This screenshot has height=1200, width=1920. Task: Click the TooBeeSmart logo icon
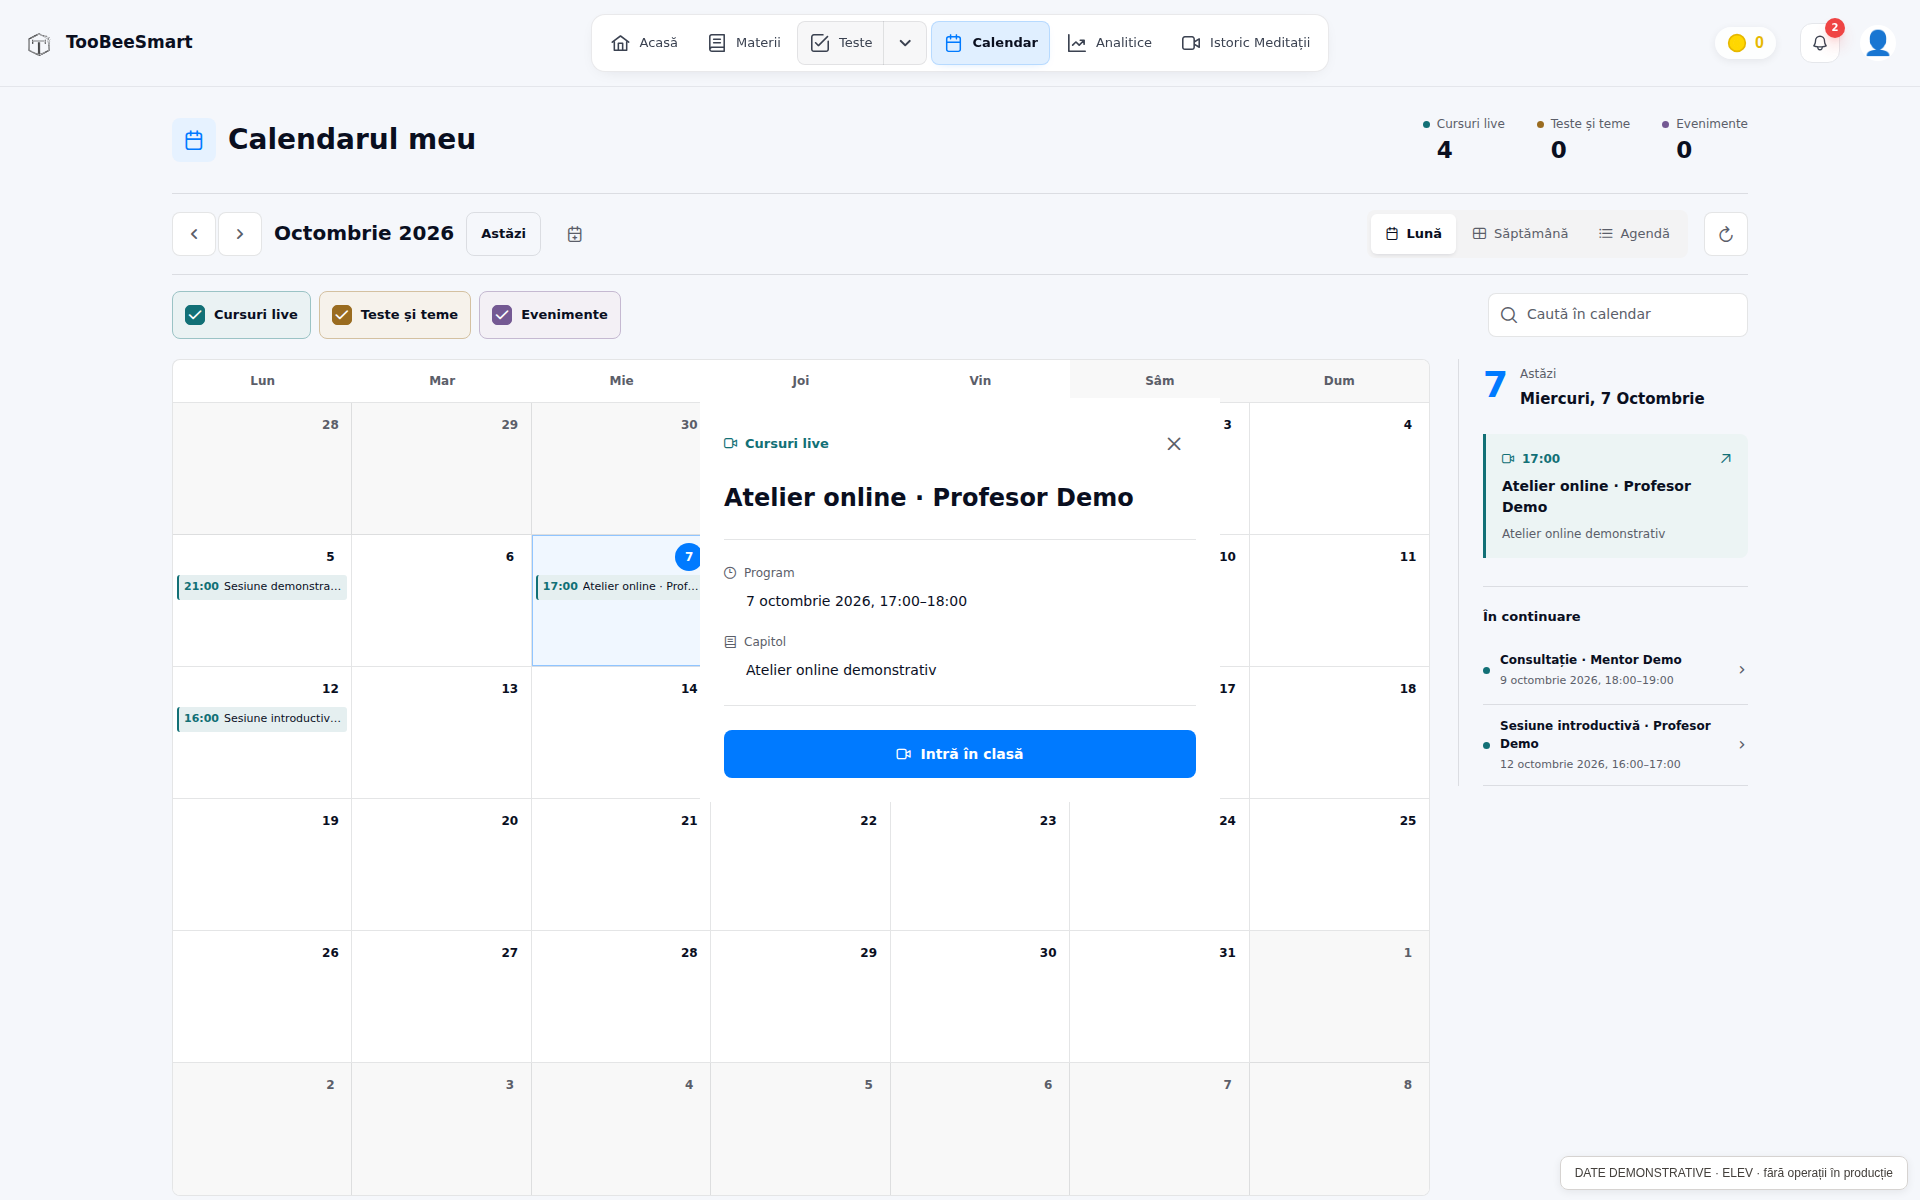[x=39, y=44]
